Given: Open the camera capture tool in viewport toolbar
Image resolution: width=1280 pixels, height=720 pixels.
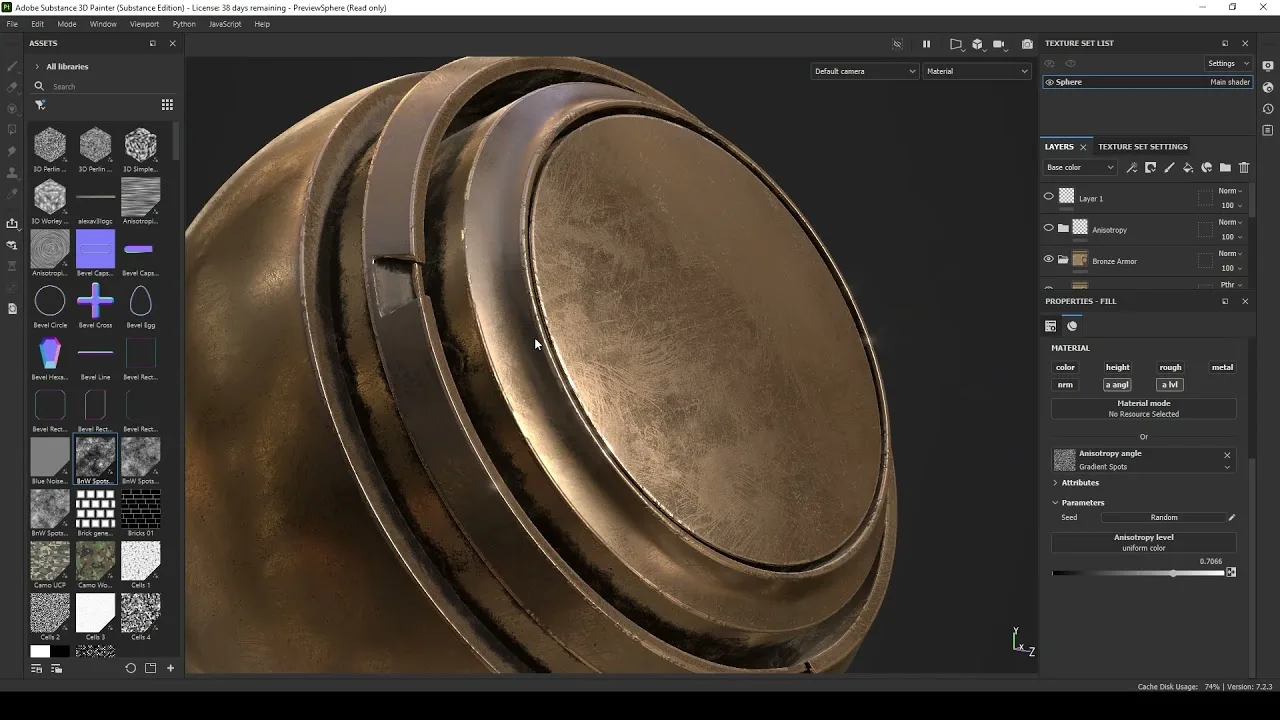Looking at the screenshot, I should pyautogui.click(x=1027, y=44).
